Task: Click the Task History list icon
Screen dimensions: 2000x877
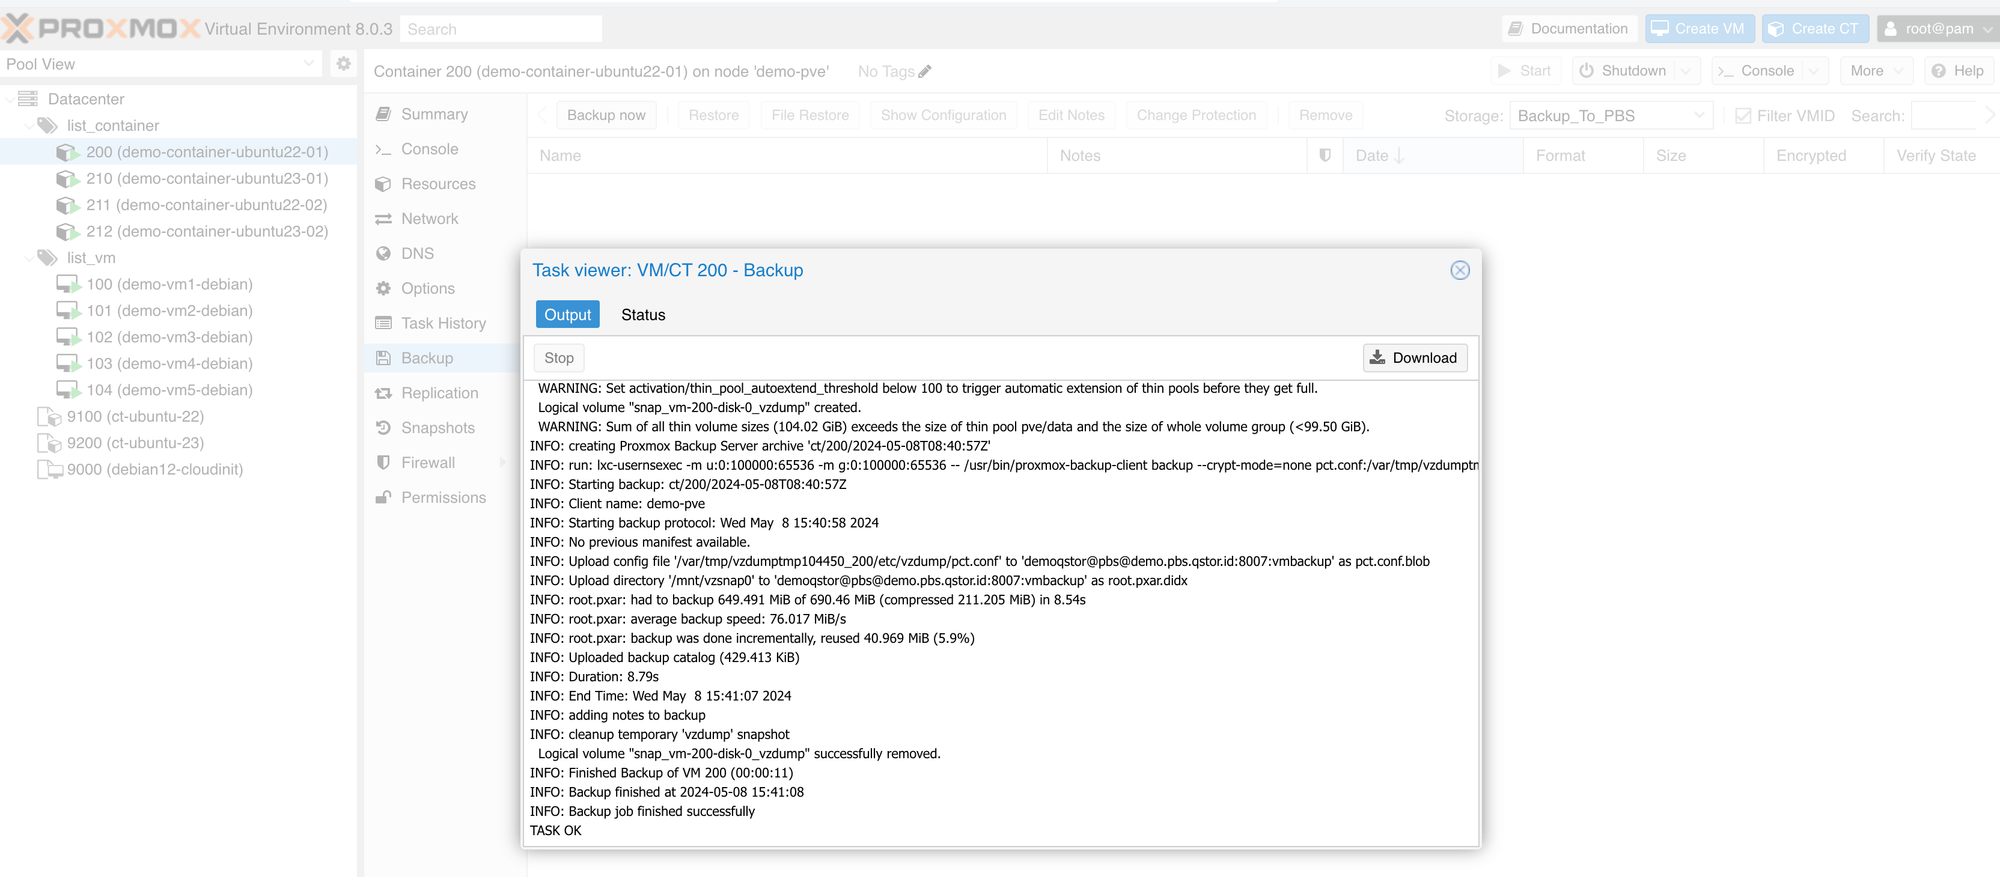Action: pyautogui.click(x=383, y=323)
